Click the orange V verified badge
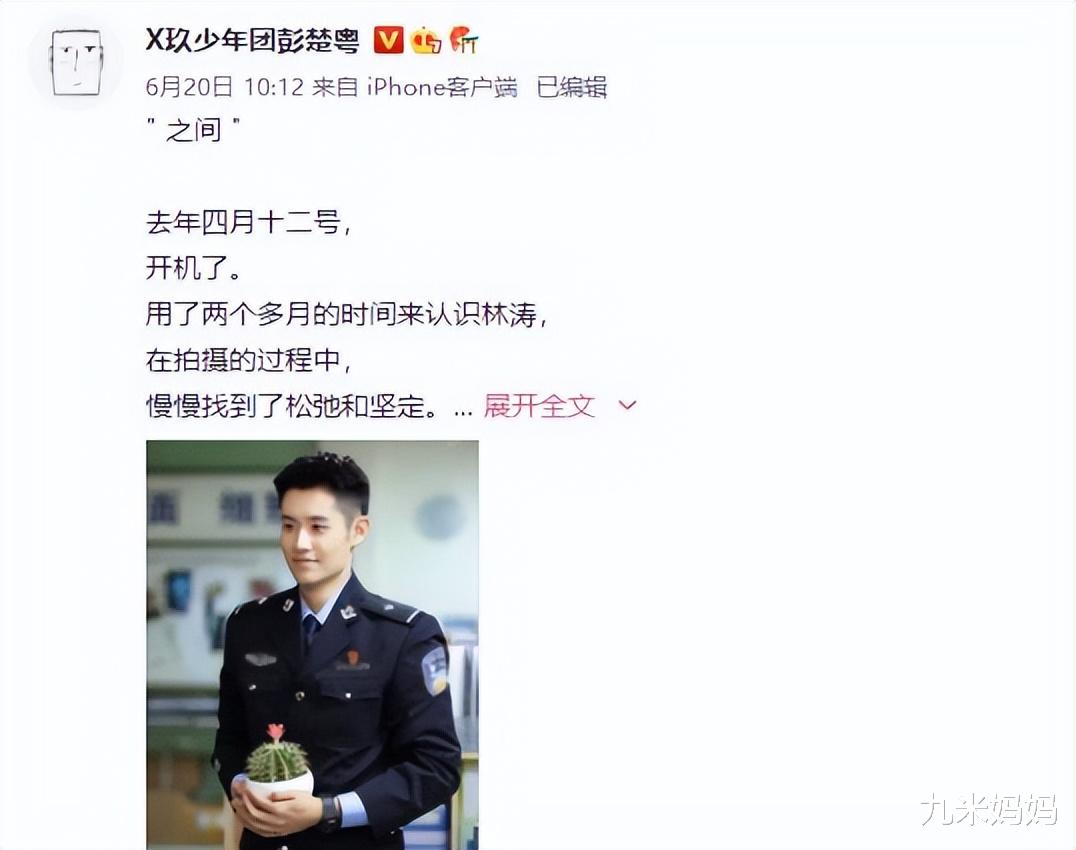The image size is (1076, 850). 388,40
